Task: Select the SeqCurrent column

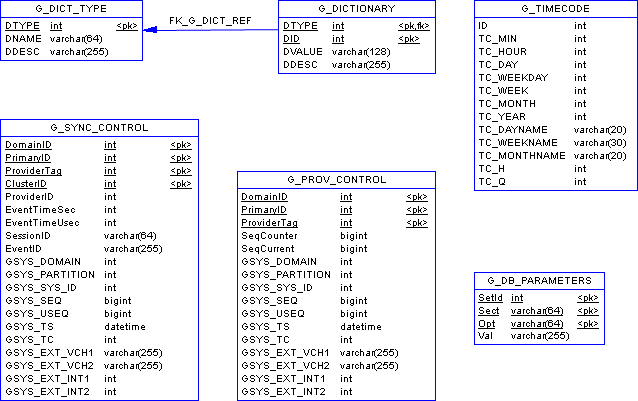Action: [x=268, y=249]
